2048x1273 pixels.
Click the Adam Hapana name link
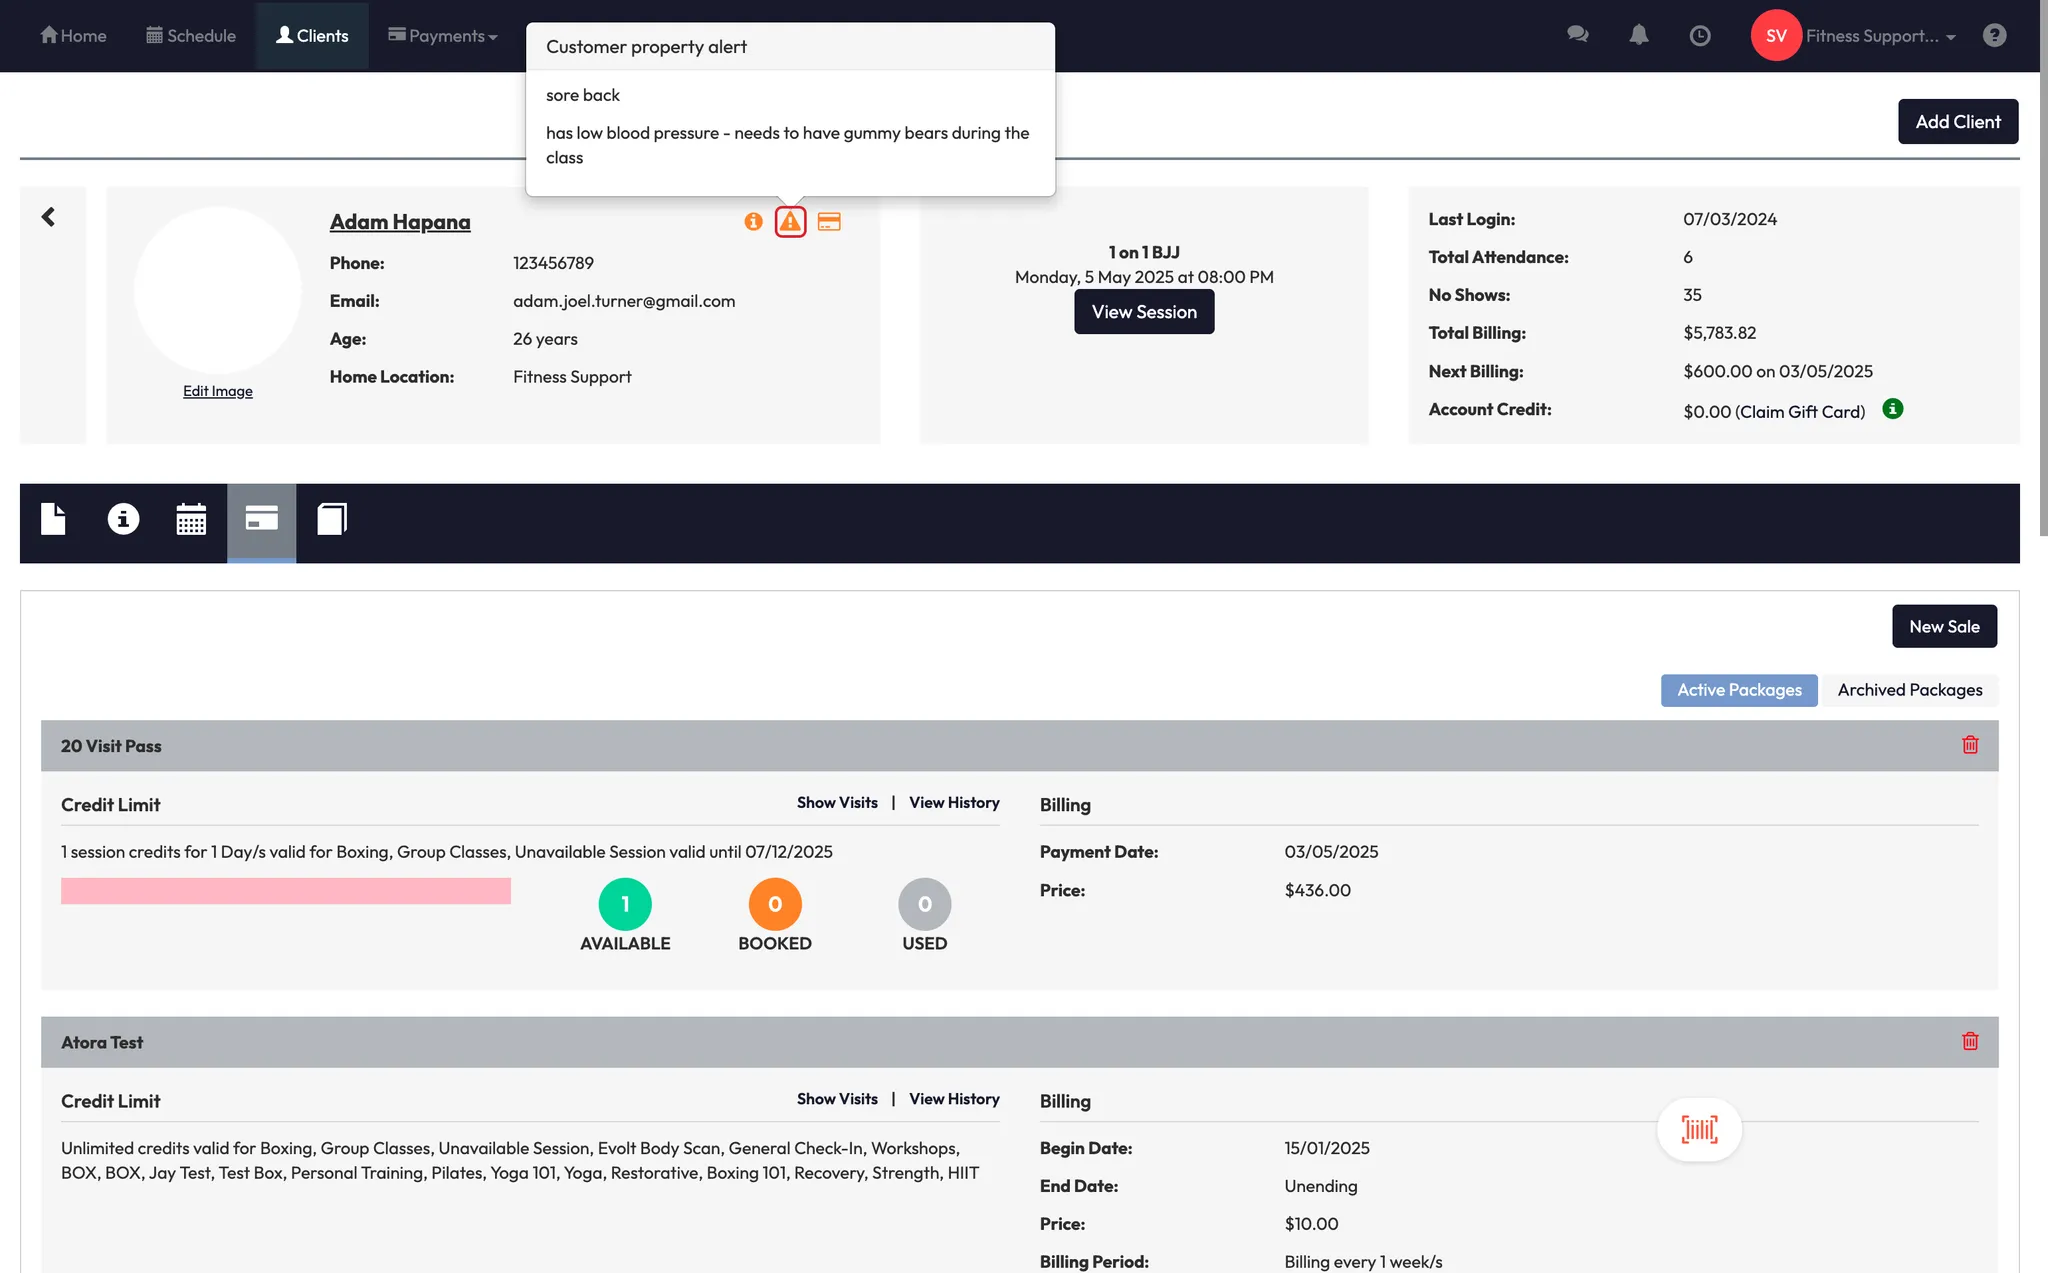[x=400, y=222]
